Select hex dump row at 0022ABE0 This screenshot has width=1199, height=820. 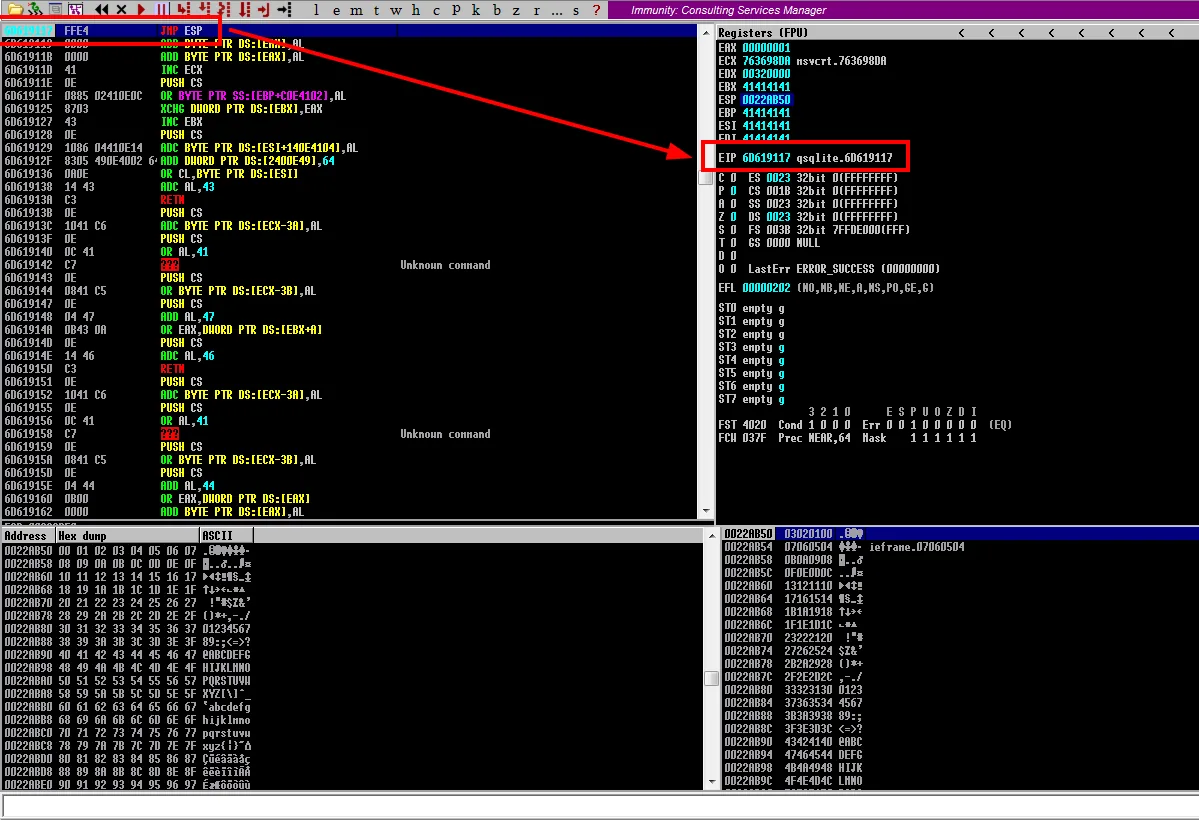coord(352,784)
